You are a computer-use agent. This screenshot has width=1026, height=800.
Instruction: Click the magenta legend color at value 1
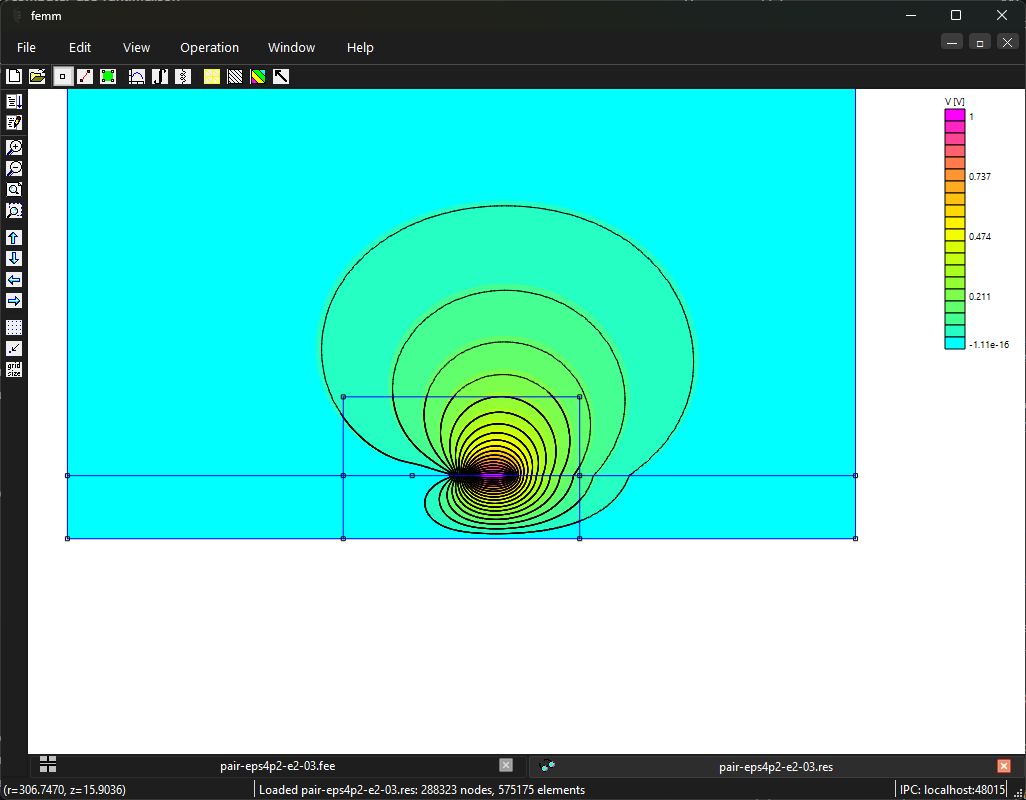pos(955,115)
